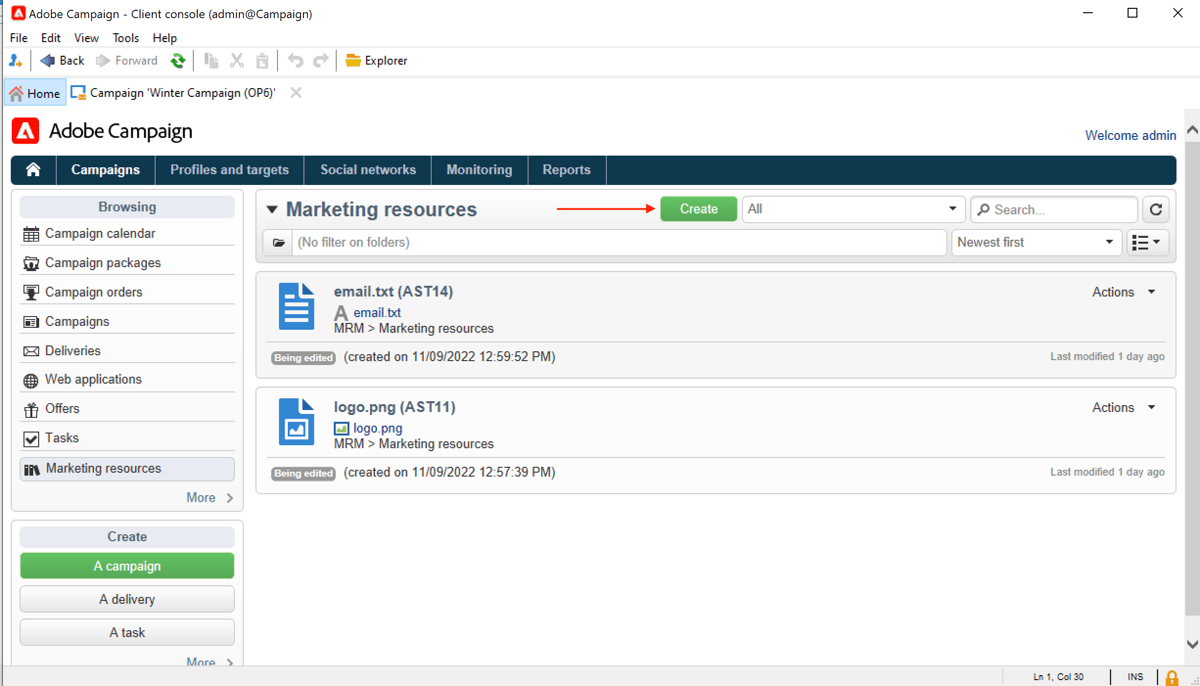Switch to the Monitoring tab

(479, 169)
